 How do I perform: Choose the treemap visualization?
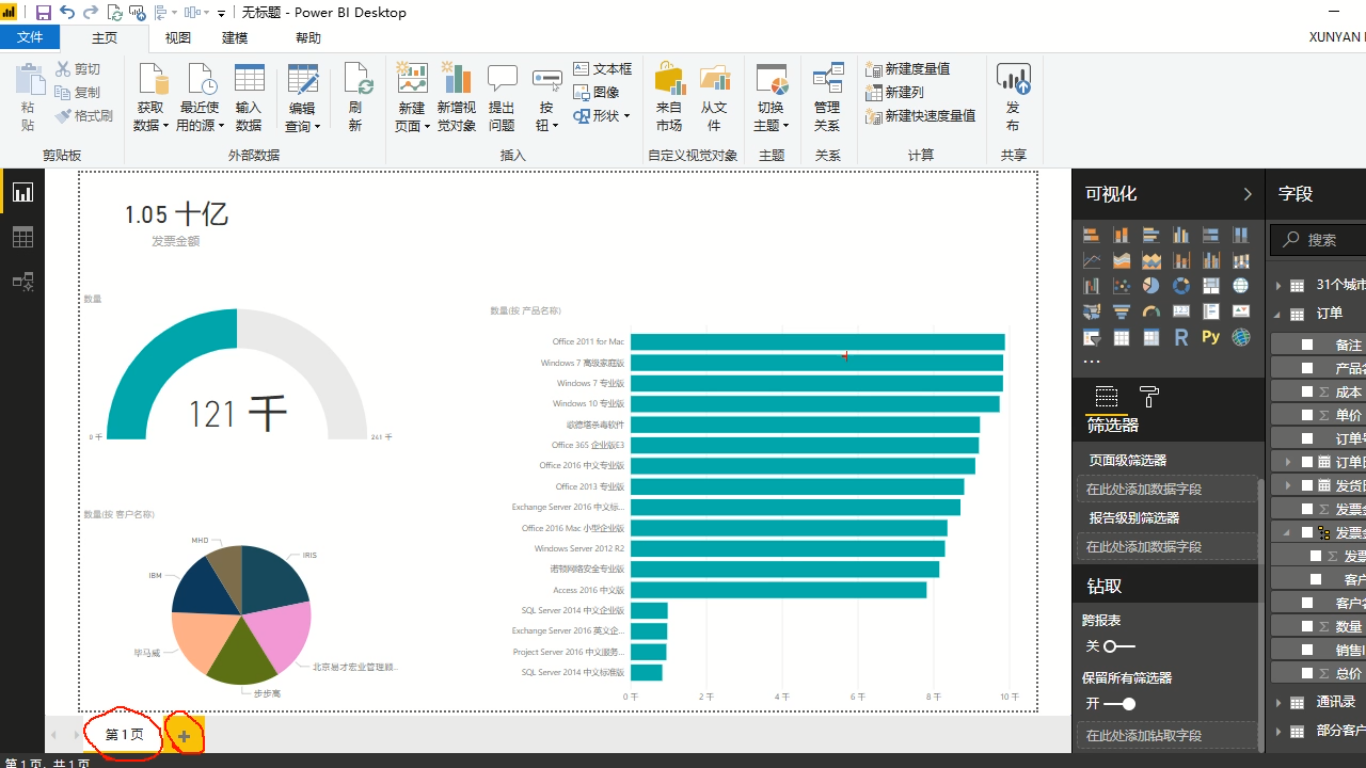[x=1211, y=286]
